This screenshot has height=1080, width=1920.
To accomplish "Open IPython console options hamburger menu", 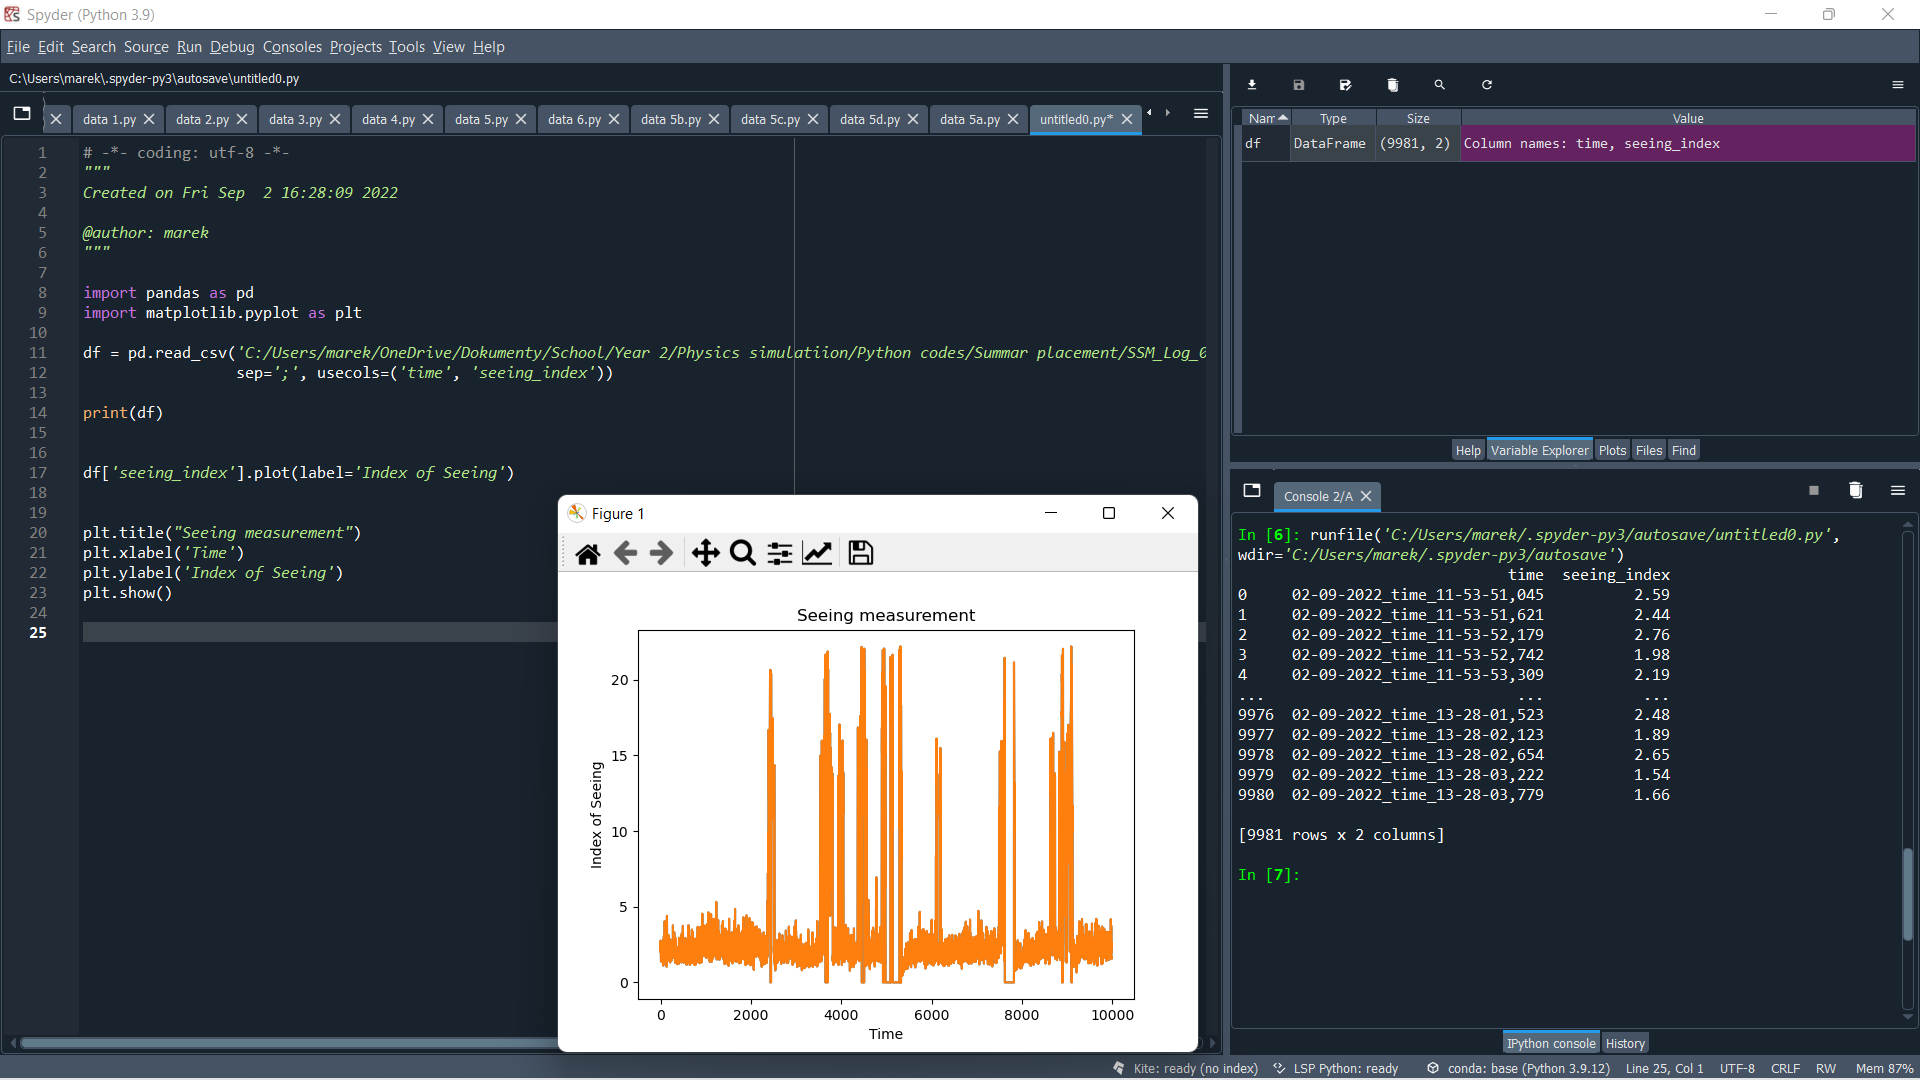I will coord(1898,491).
